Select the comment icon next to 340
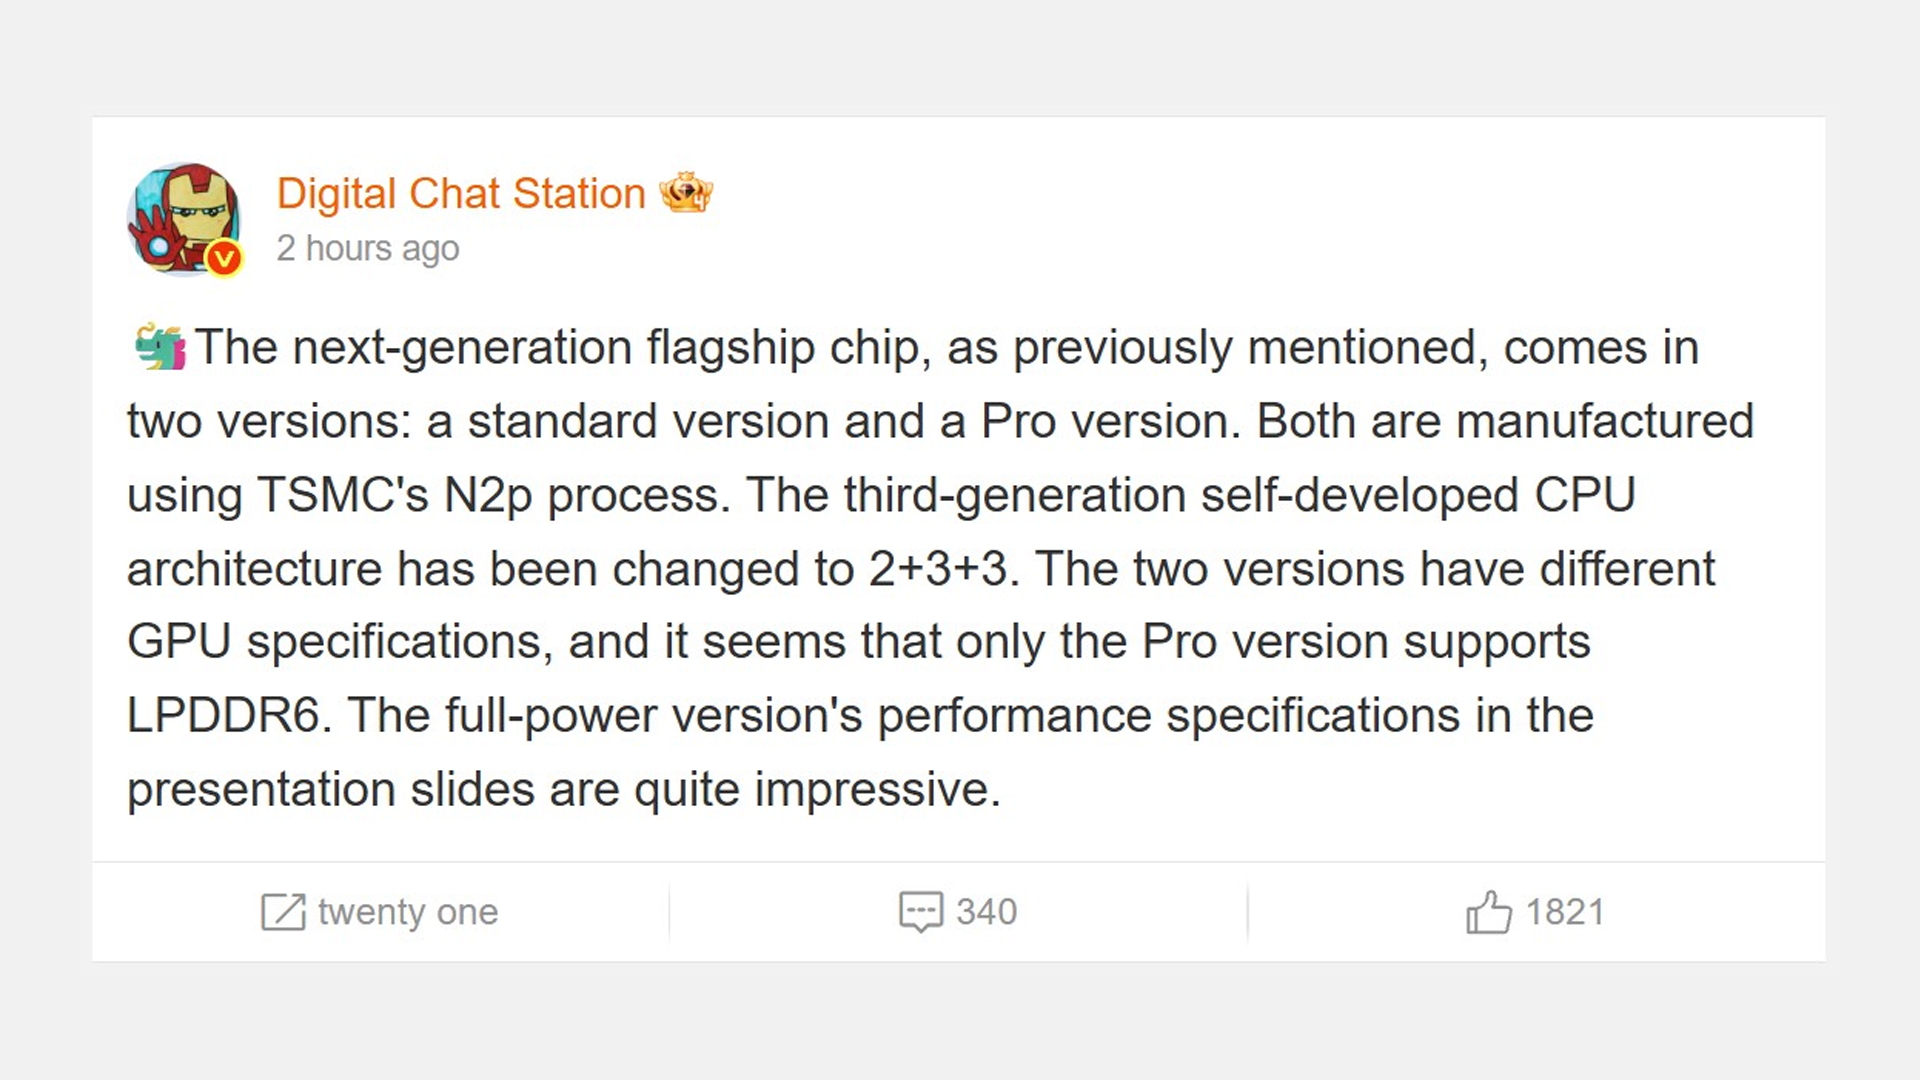Viewport: 1920px width, 1080px height. tap(920, 911)
